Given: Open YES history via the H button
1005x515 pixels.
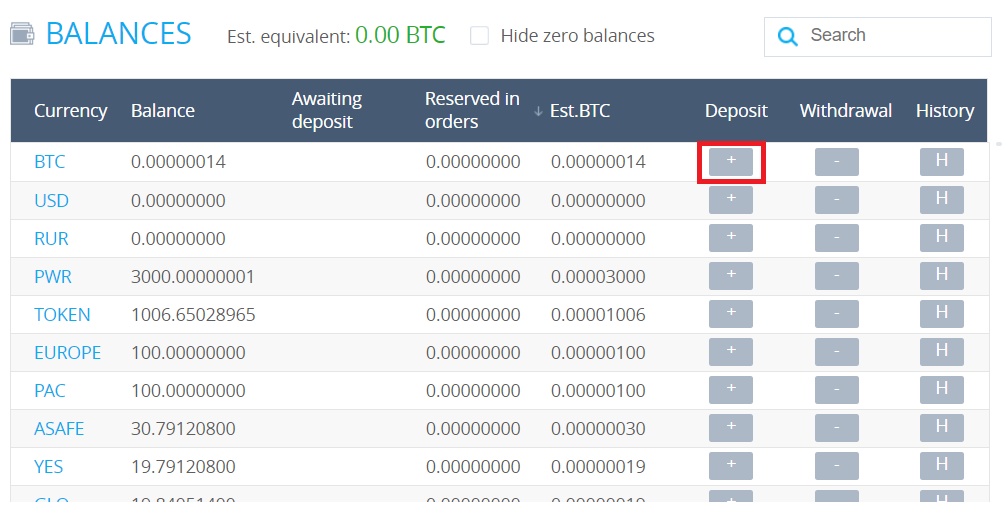Looking at the screenshot, I should pos(941,466).
